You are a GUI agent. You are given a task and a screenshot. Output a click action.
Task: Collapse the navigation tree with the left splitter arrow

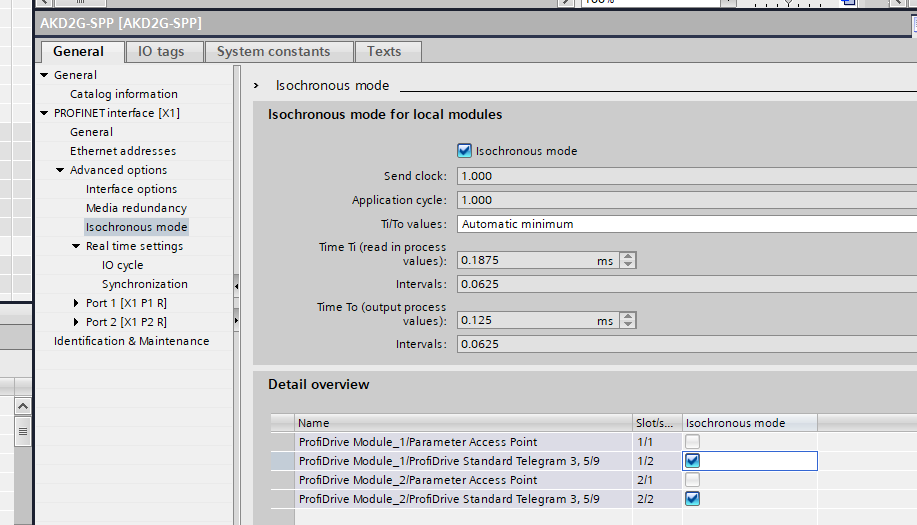(236, 286)
